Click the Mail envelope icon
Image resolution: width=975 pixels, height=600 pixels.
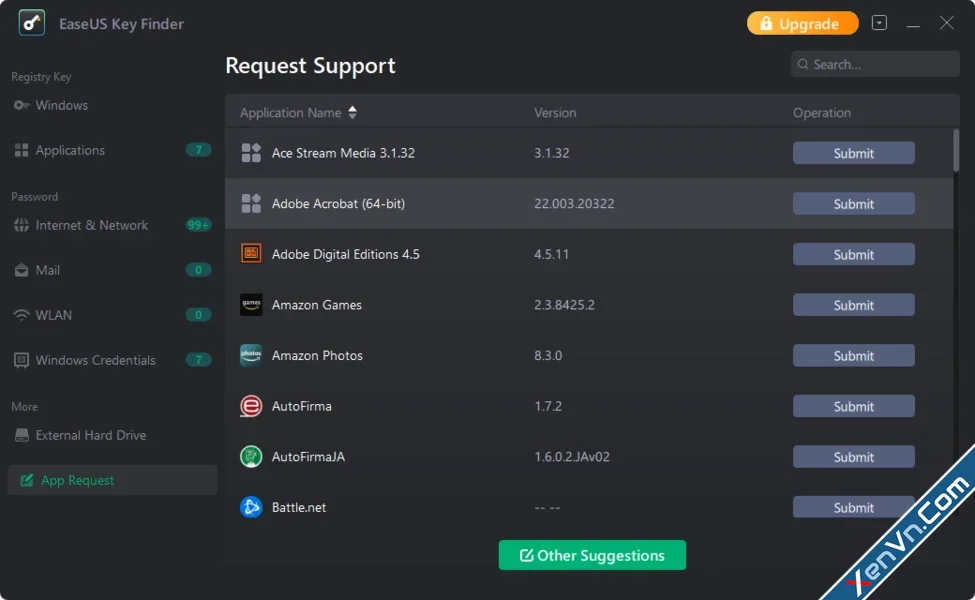(x=22, y=270)
